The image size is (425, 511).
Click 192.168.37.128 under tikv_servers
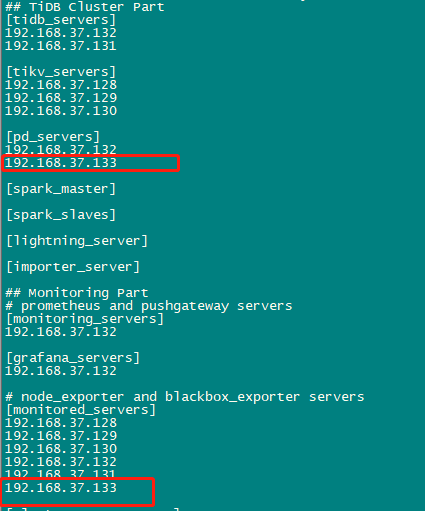click(x=61, y=85)
